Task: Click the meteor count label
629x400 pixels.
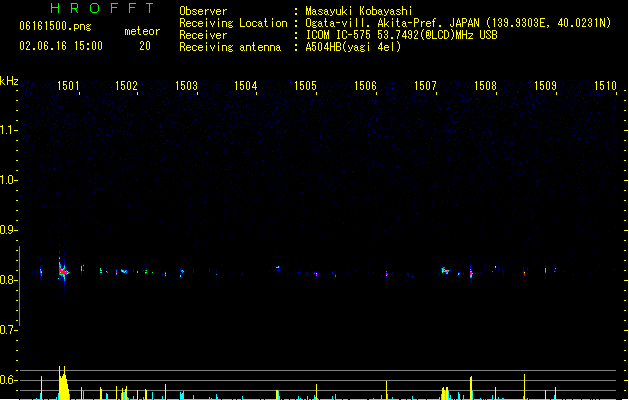Action: point(142,31)
